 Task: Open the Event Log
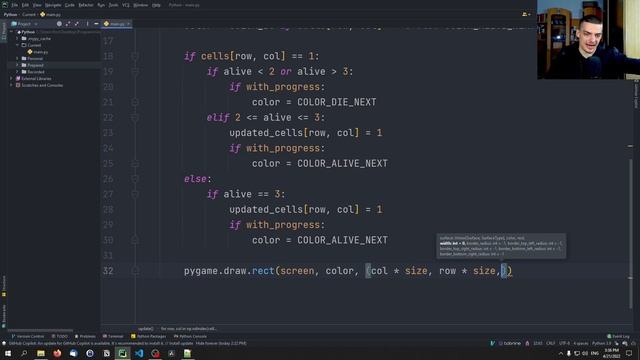click(x=618, y=336)
